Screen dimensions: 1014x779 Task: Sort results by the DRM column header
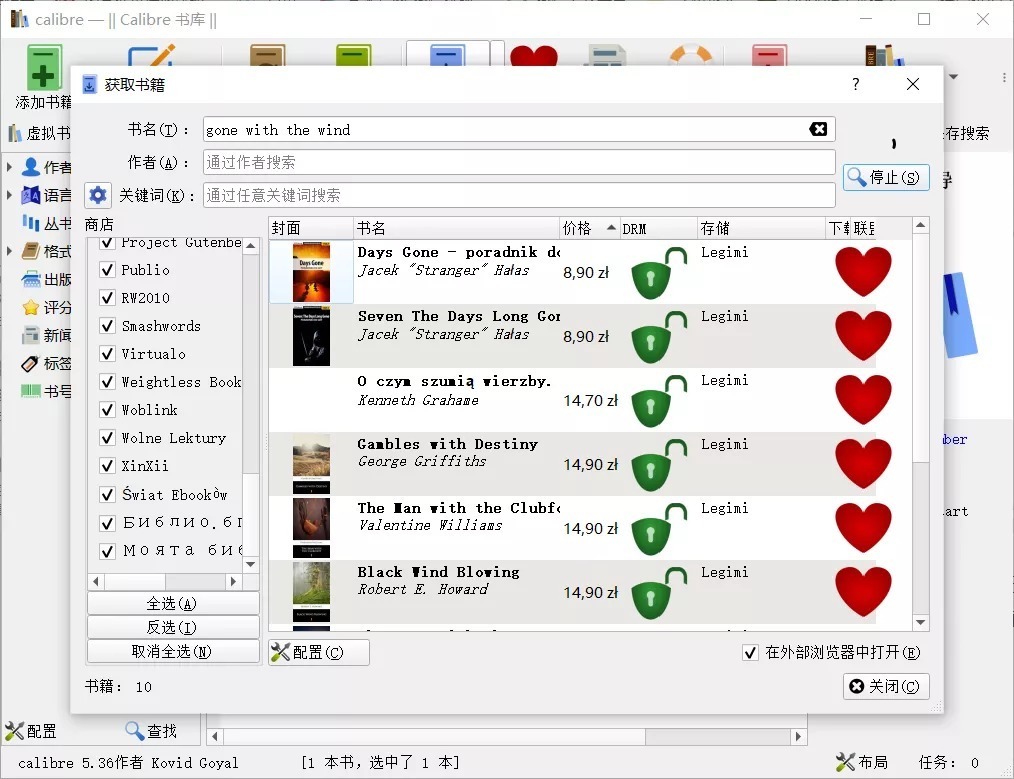pos(658,228)
